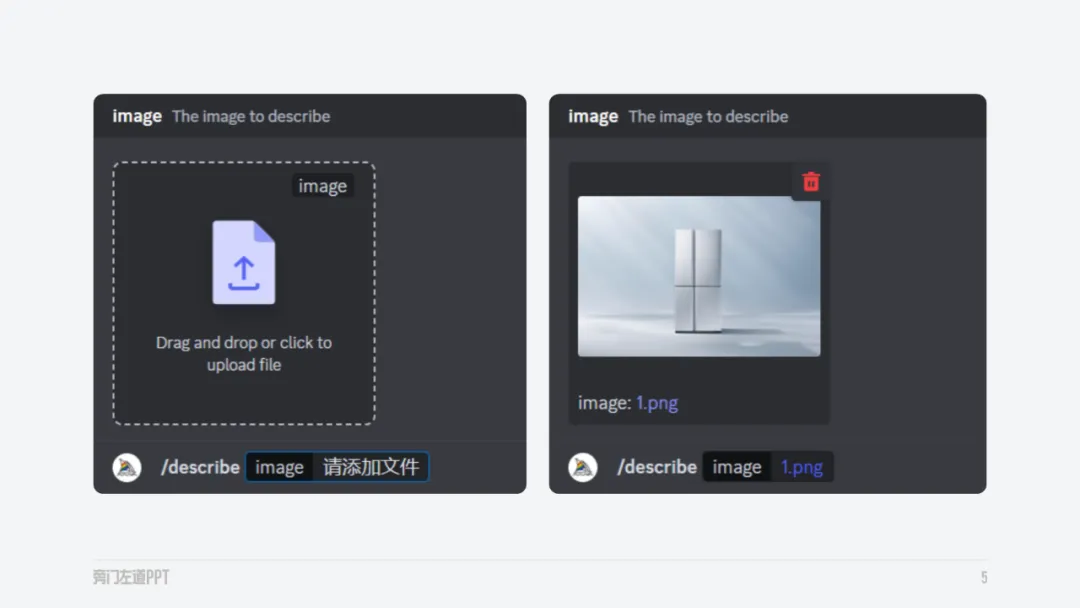
Task: Click the 'image:' label below the thumbnail
Action: (604, 403)
